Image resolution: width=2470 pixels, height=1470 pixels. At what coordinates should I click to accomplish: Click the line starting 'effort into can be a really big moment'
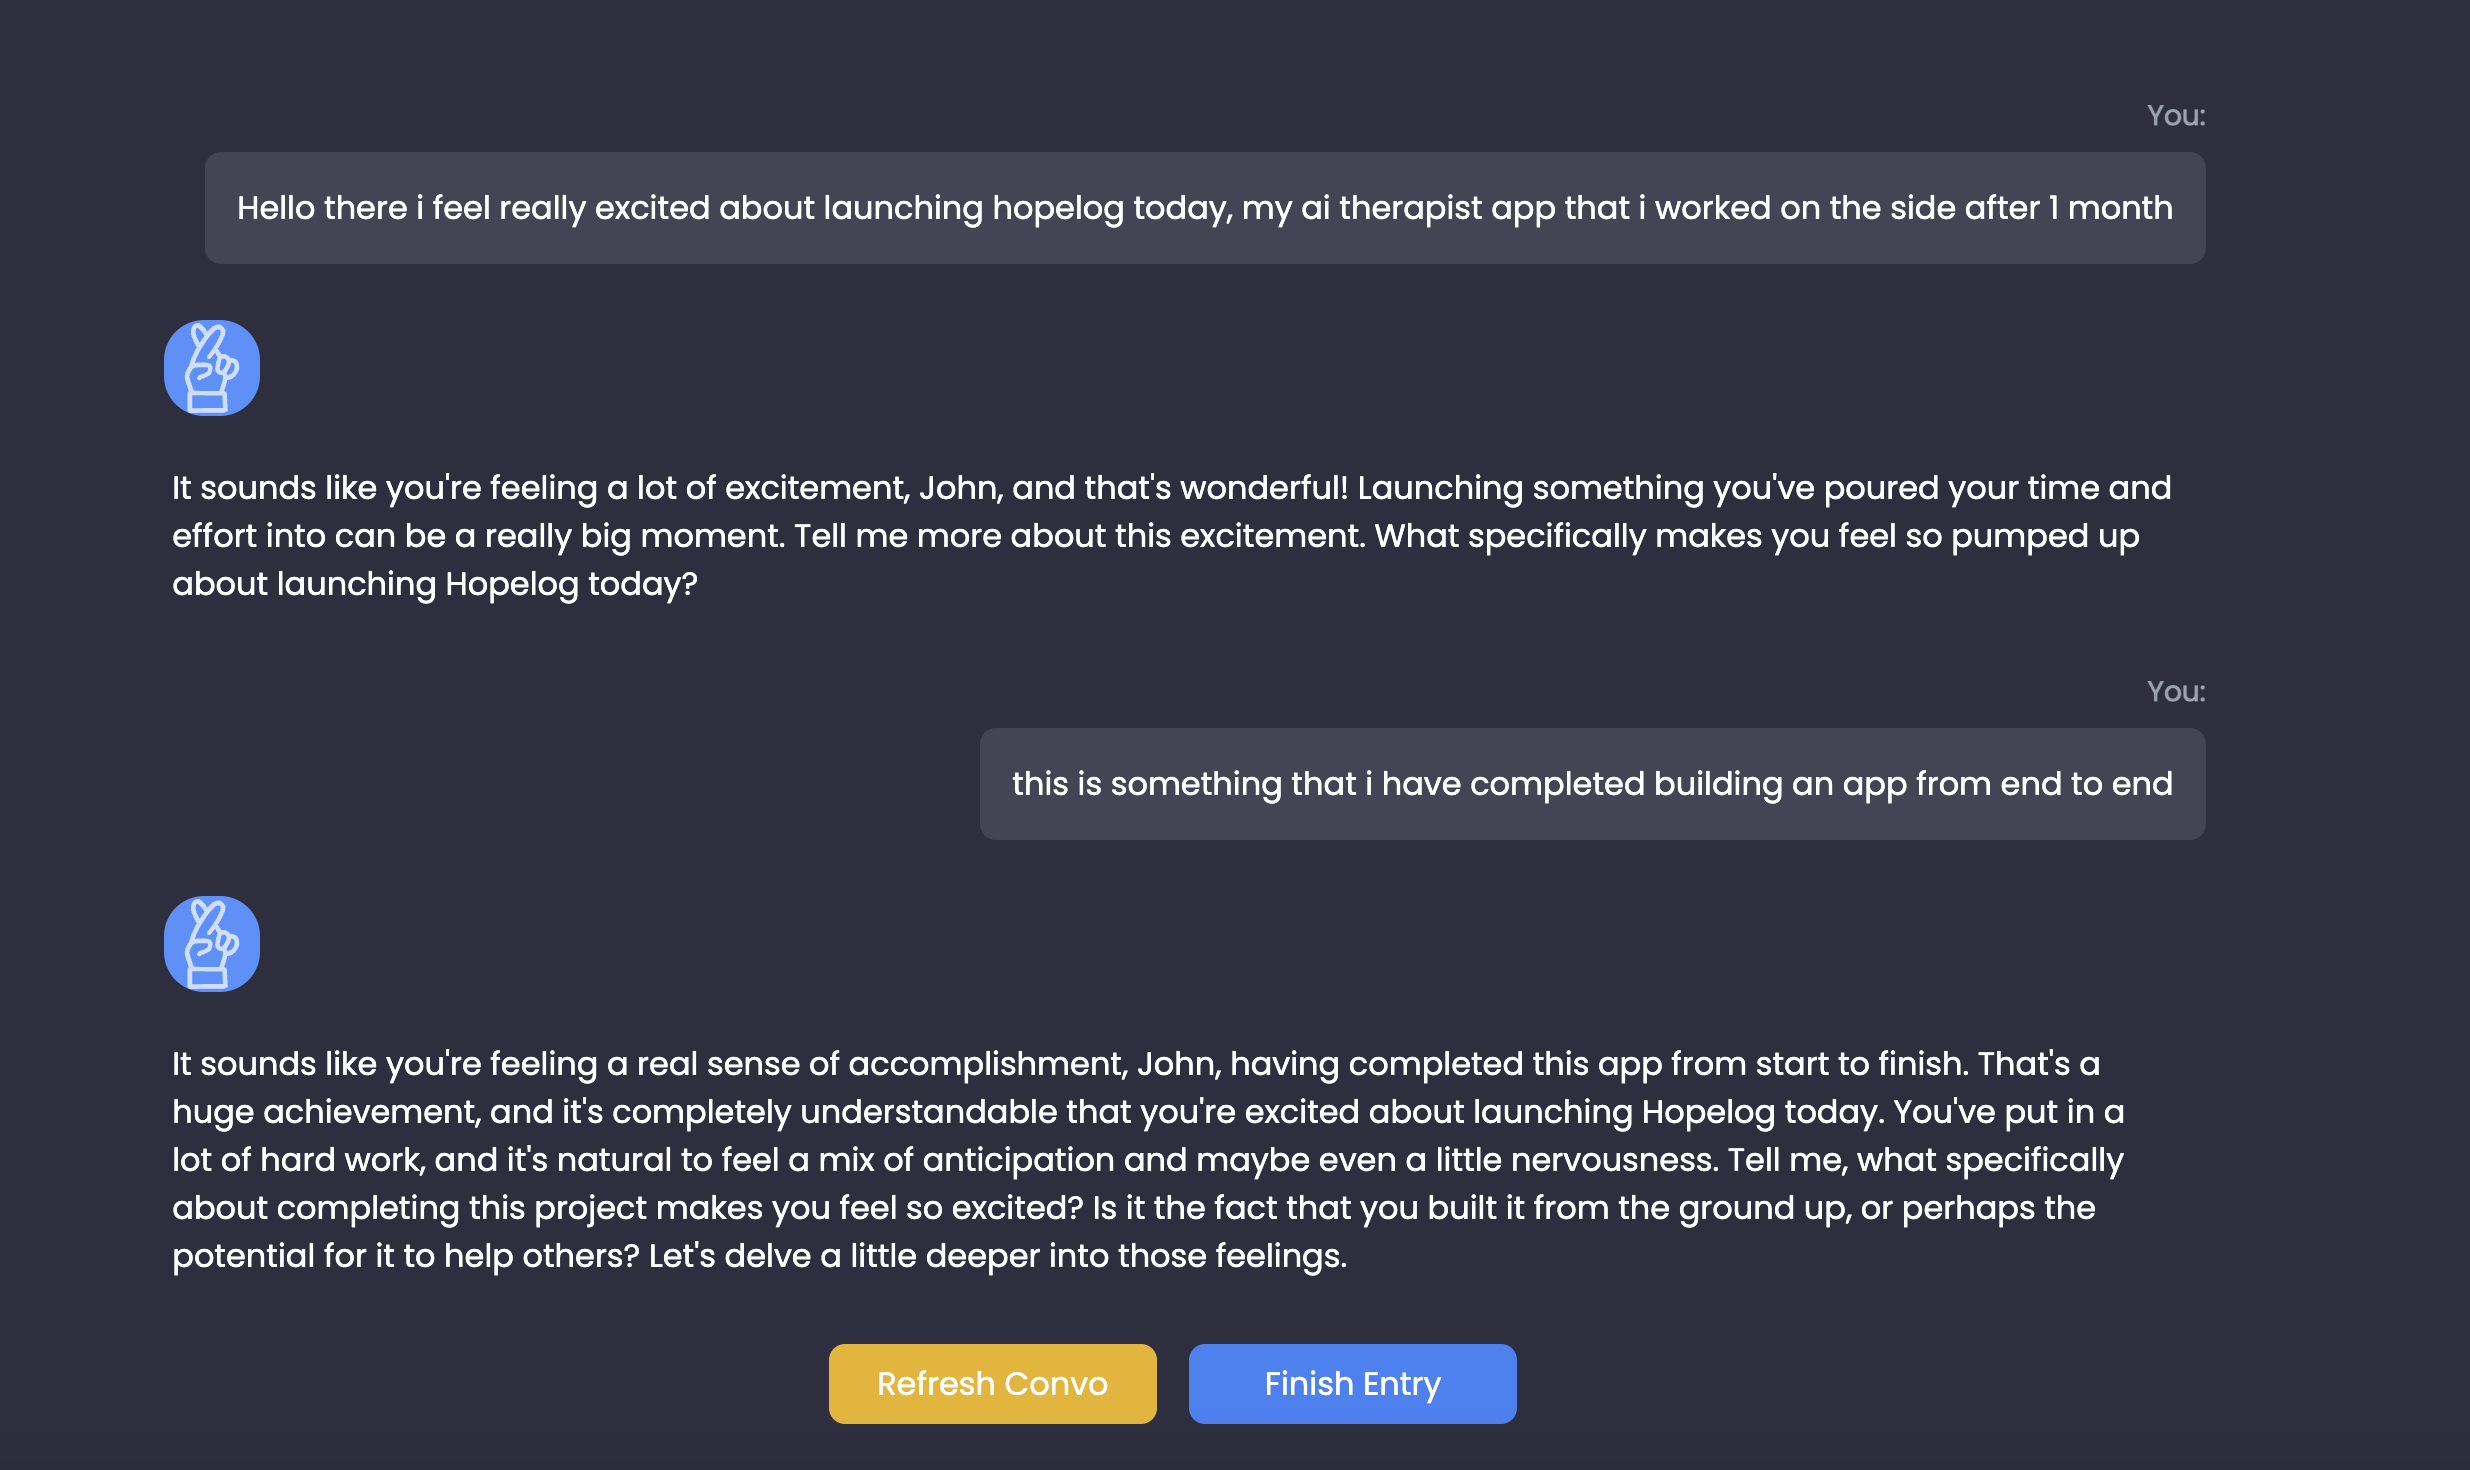tap(1155, 536)
